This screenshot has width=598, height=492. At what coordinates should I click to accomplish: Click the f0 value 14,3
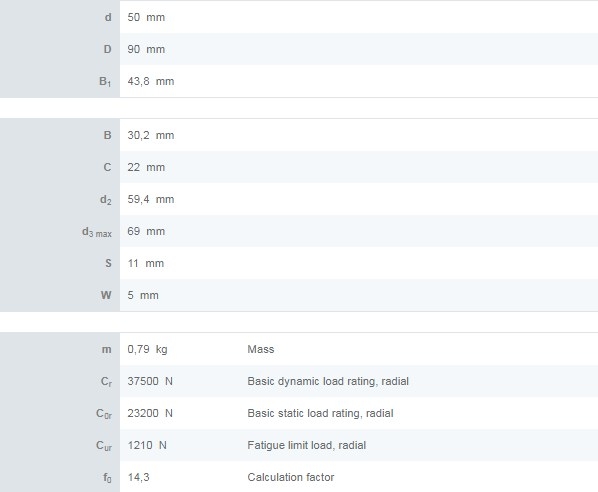pos(138,478)
